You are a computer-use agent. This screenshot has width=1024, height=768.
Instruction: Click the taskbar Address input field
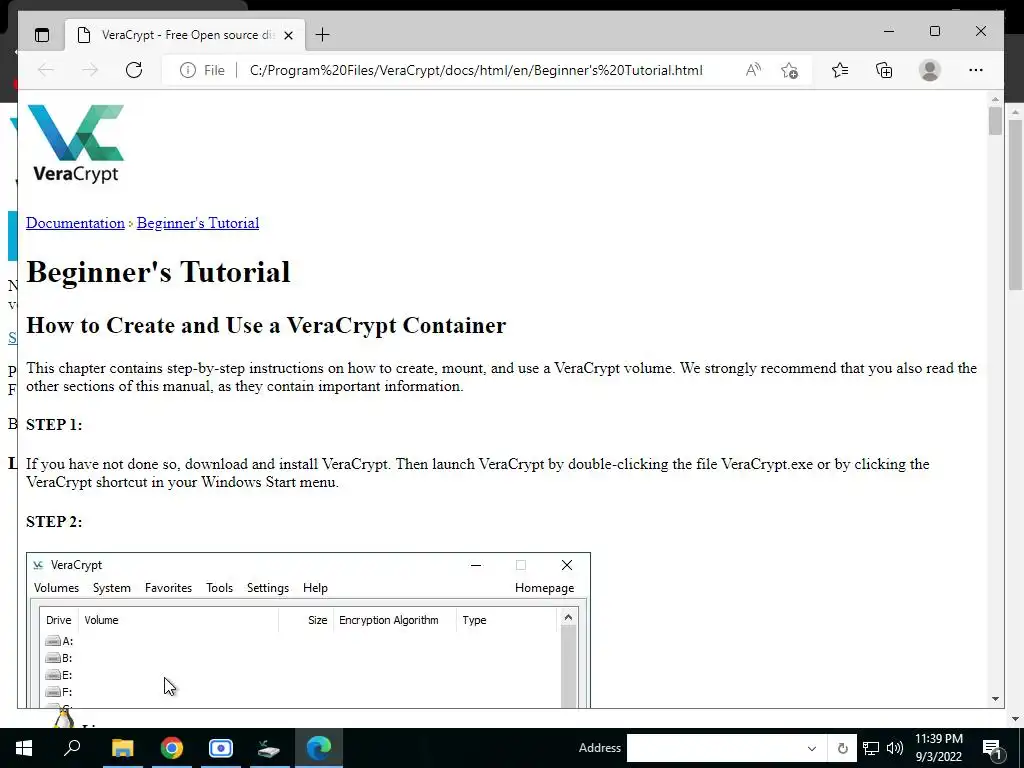pos(714,748)
